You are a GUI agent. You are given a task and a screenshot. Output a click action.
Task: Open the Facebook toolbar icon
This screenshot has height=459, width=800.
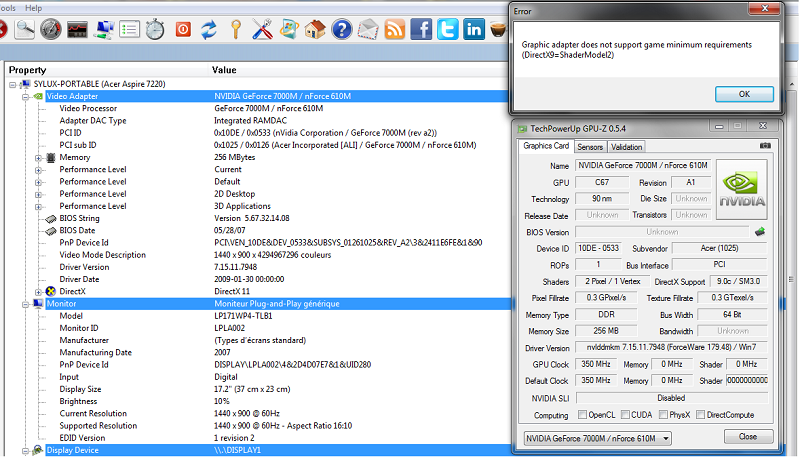coord(421,30)
